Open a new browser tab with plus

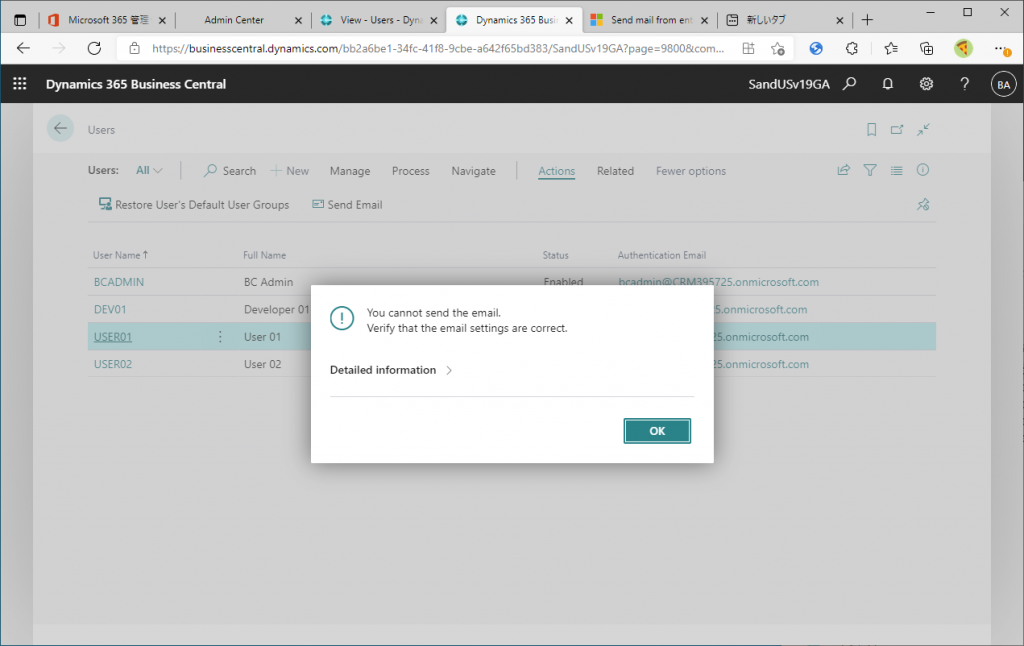click(867, 20)
